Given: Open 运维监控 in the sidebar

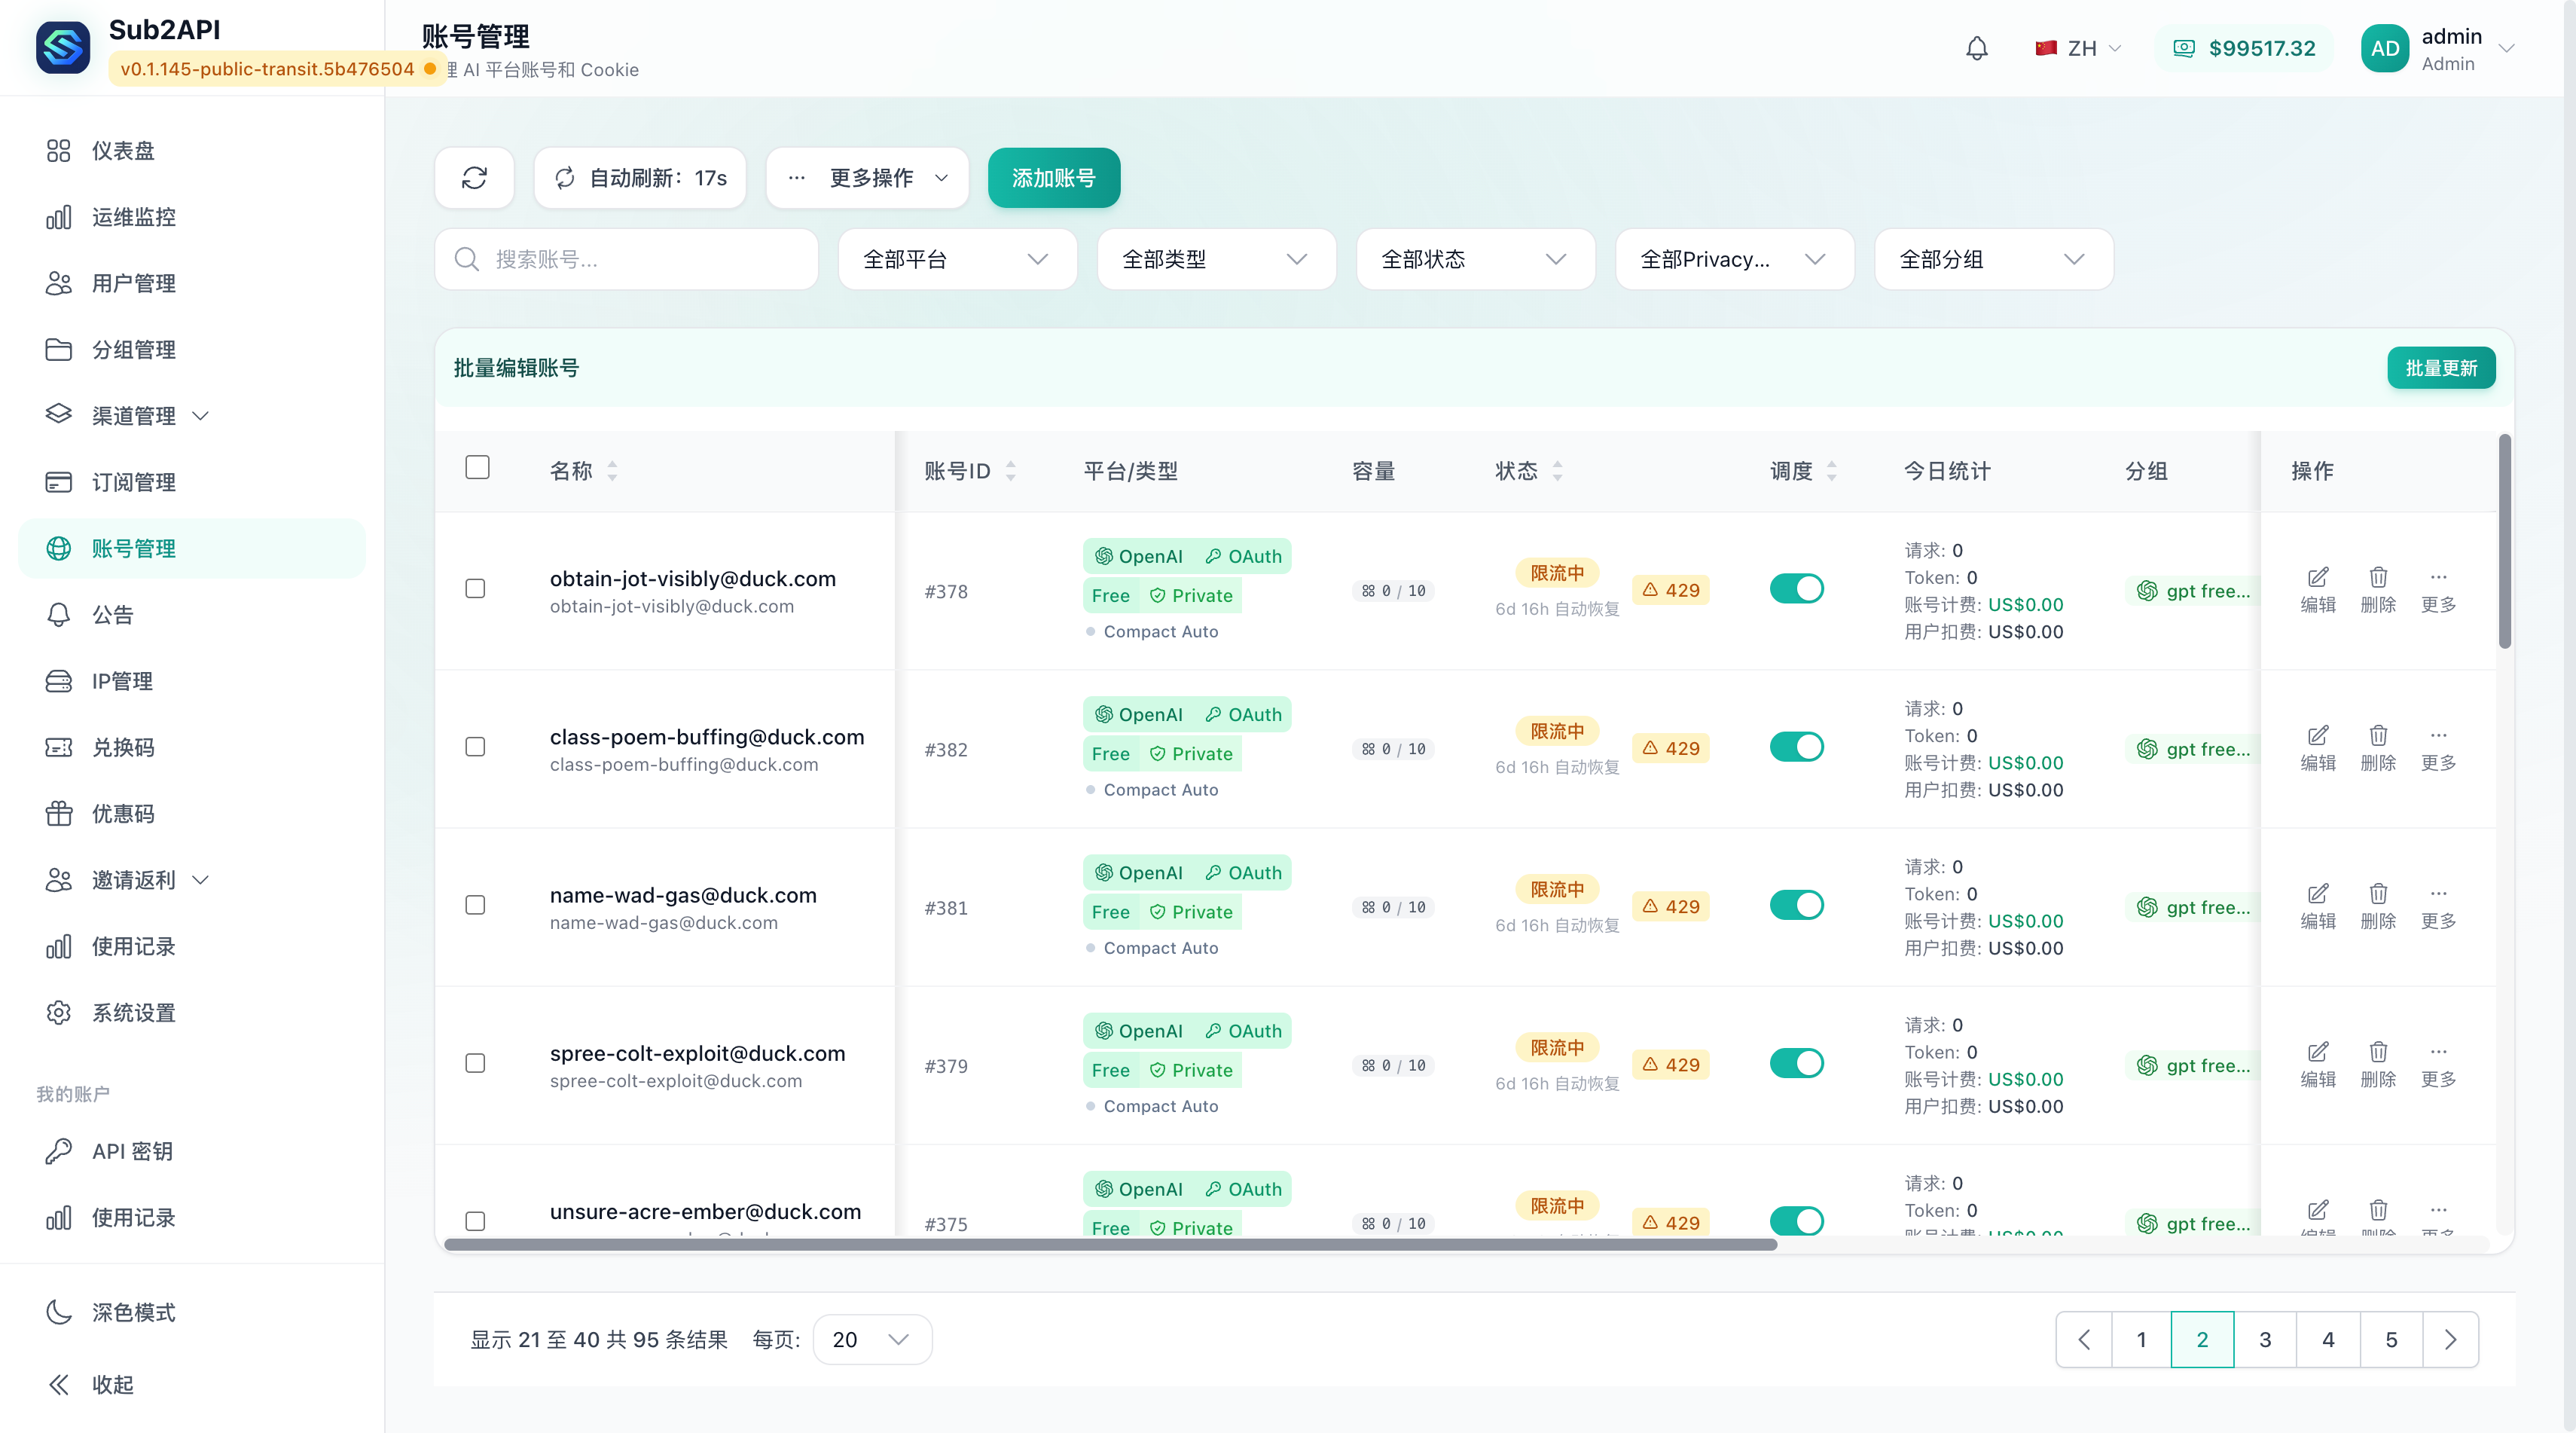Looking at the screenshot, I should pos(191,216).
